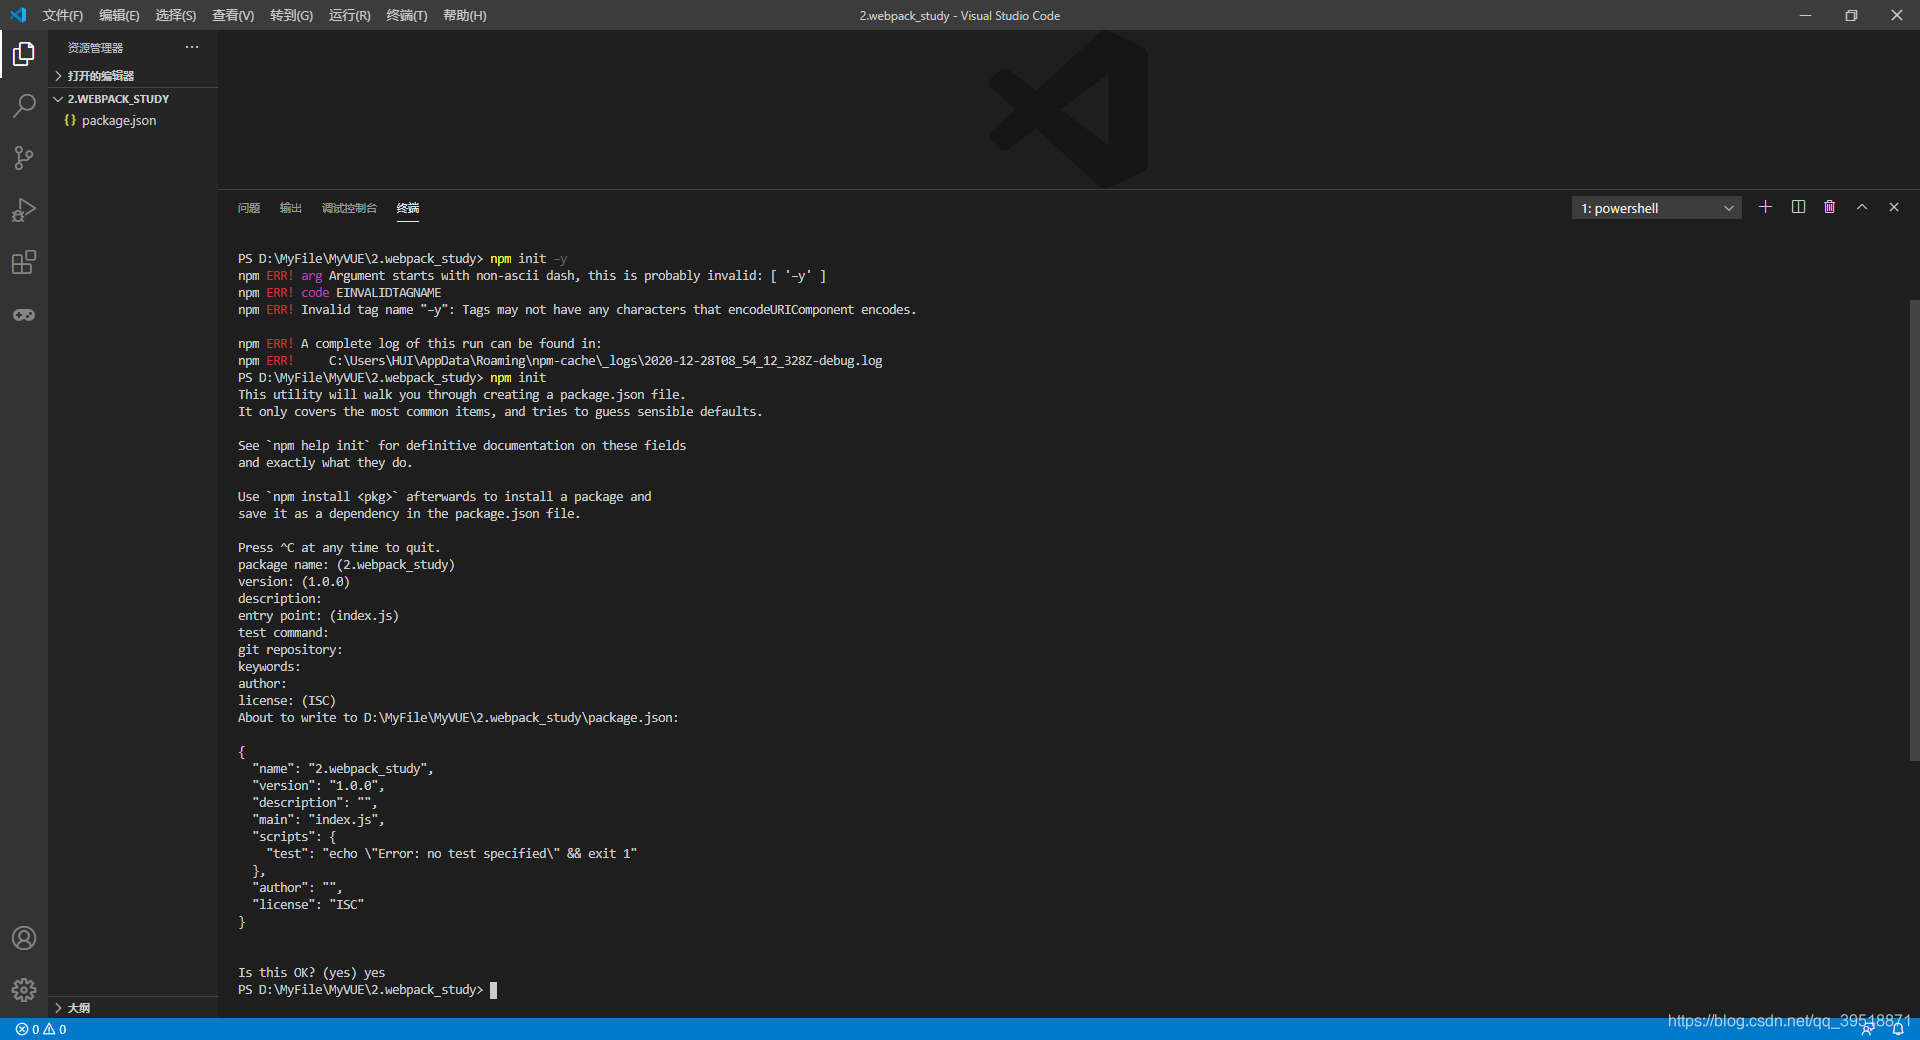Open the Accounts menu icon
This screenshot has width=1920, height=1040.
[x=24, y=938]
